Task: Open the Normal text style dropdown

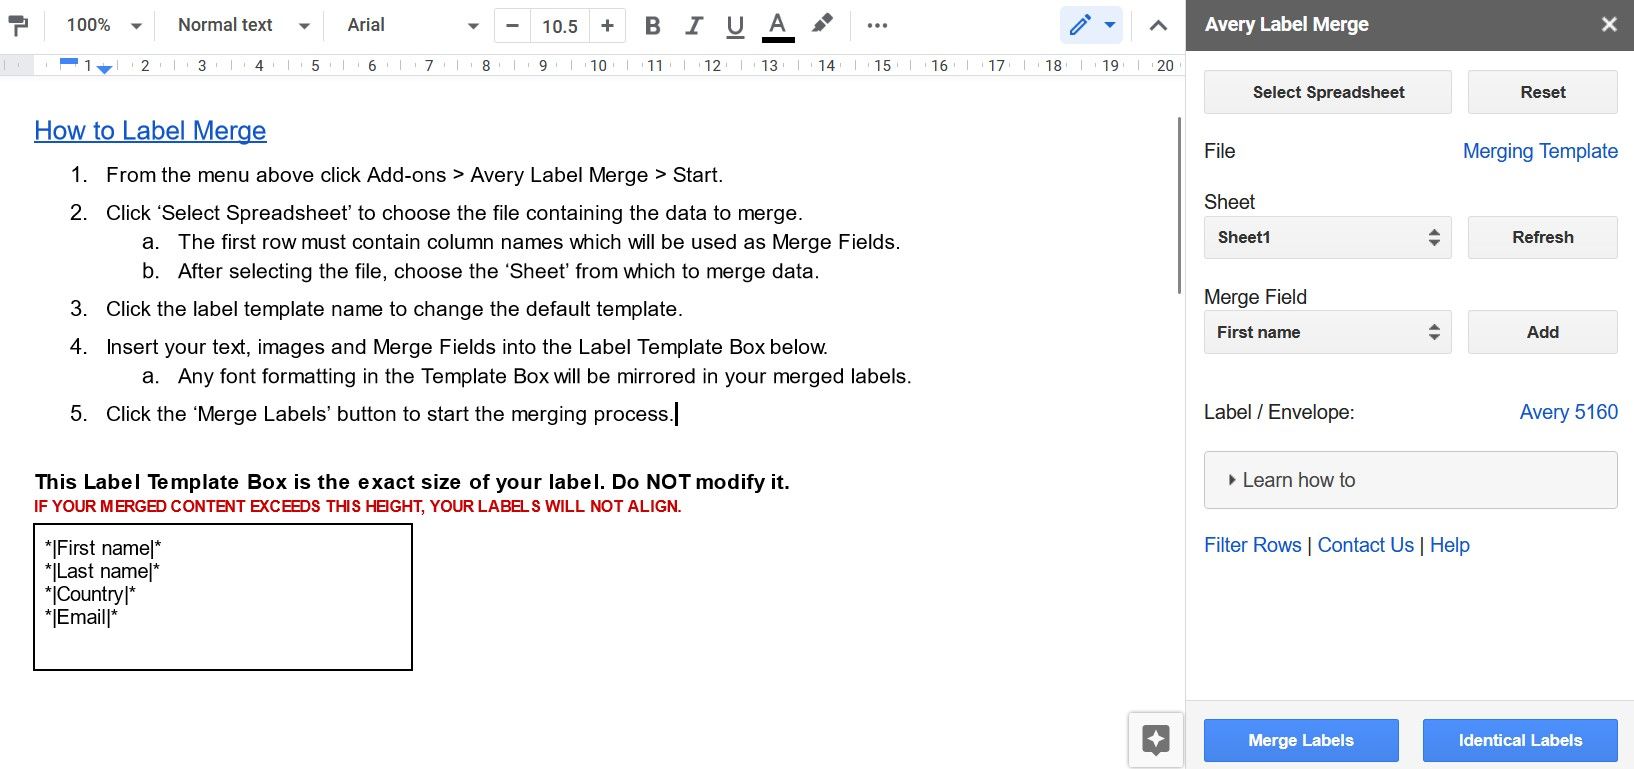Action: coord(243,25)
